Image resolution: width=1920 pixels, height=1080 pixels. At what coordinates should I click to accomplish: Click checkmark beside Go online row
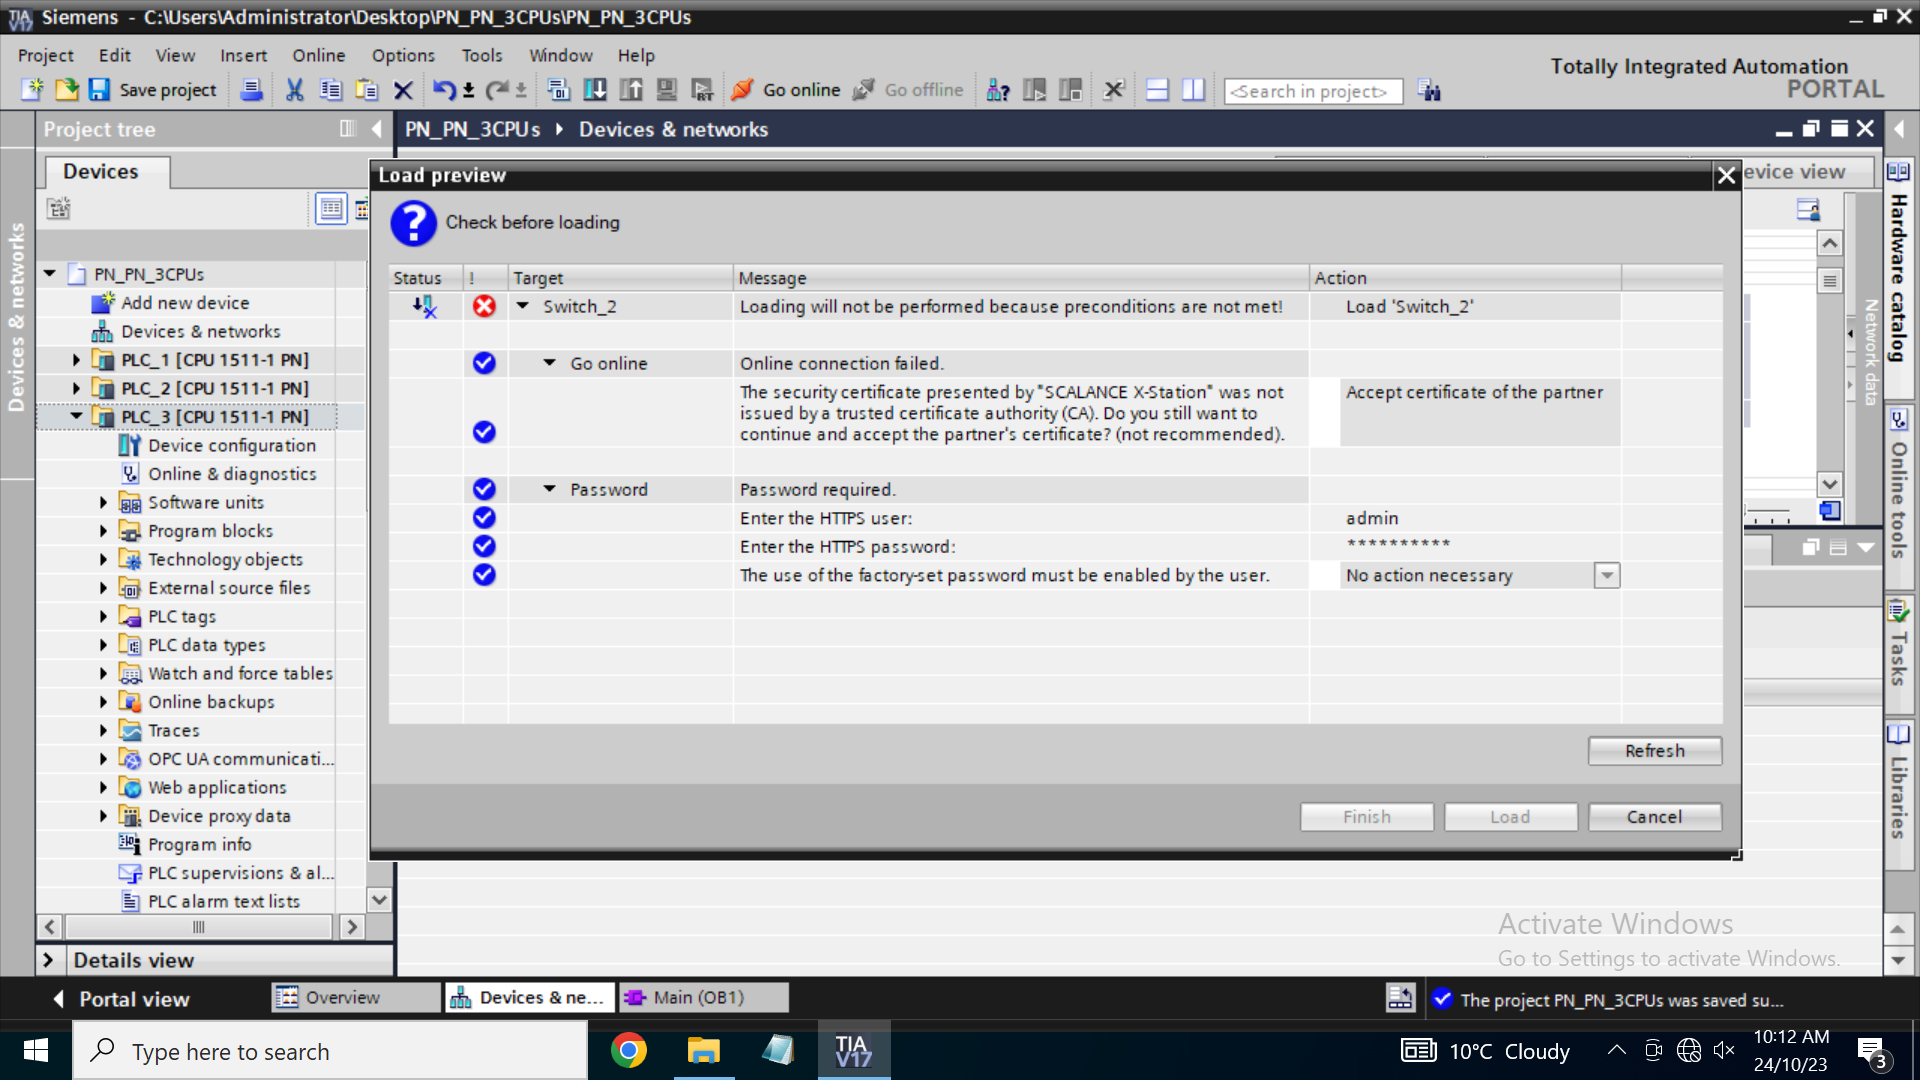(x=484, y=363)
